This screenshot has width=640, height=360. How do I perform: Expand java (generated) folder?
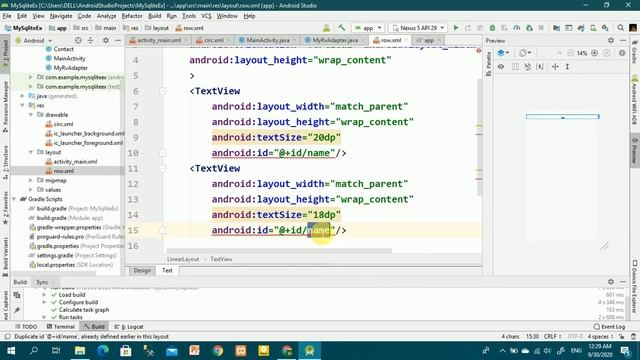tap(22, 96)
